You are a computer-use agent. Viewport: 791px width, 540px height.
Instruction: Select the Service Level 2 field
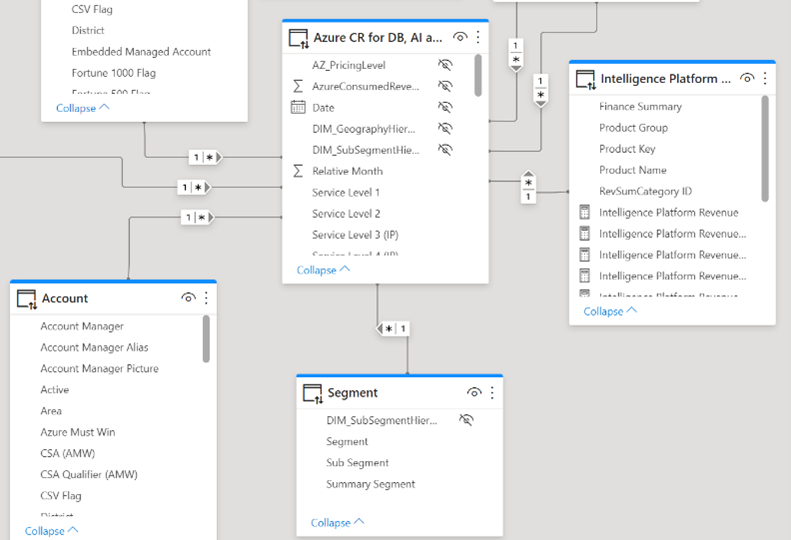(346, 213)
